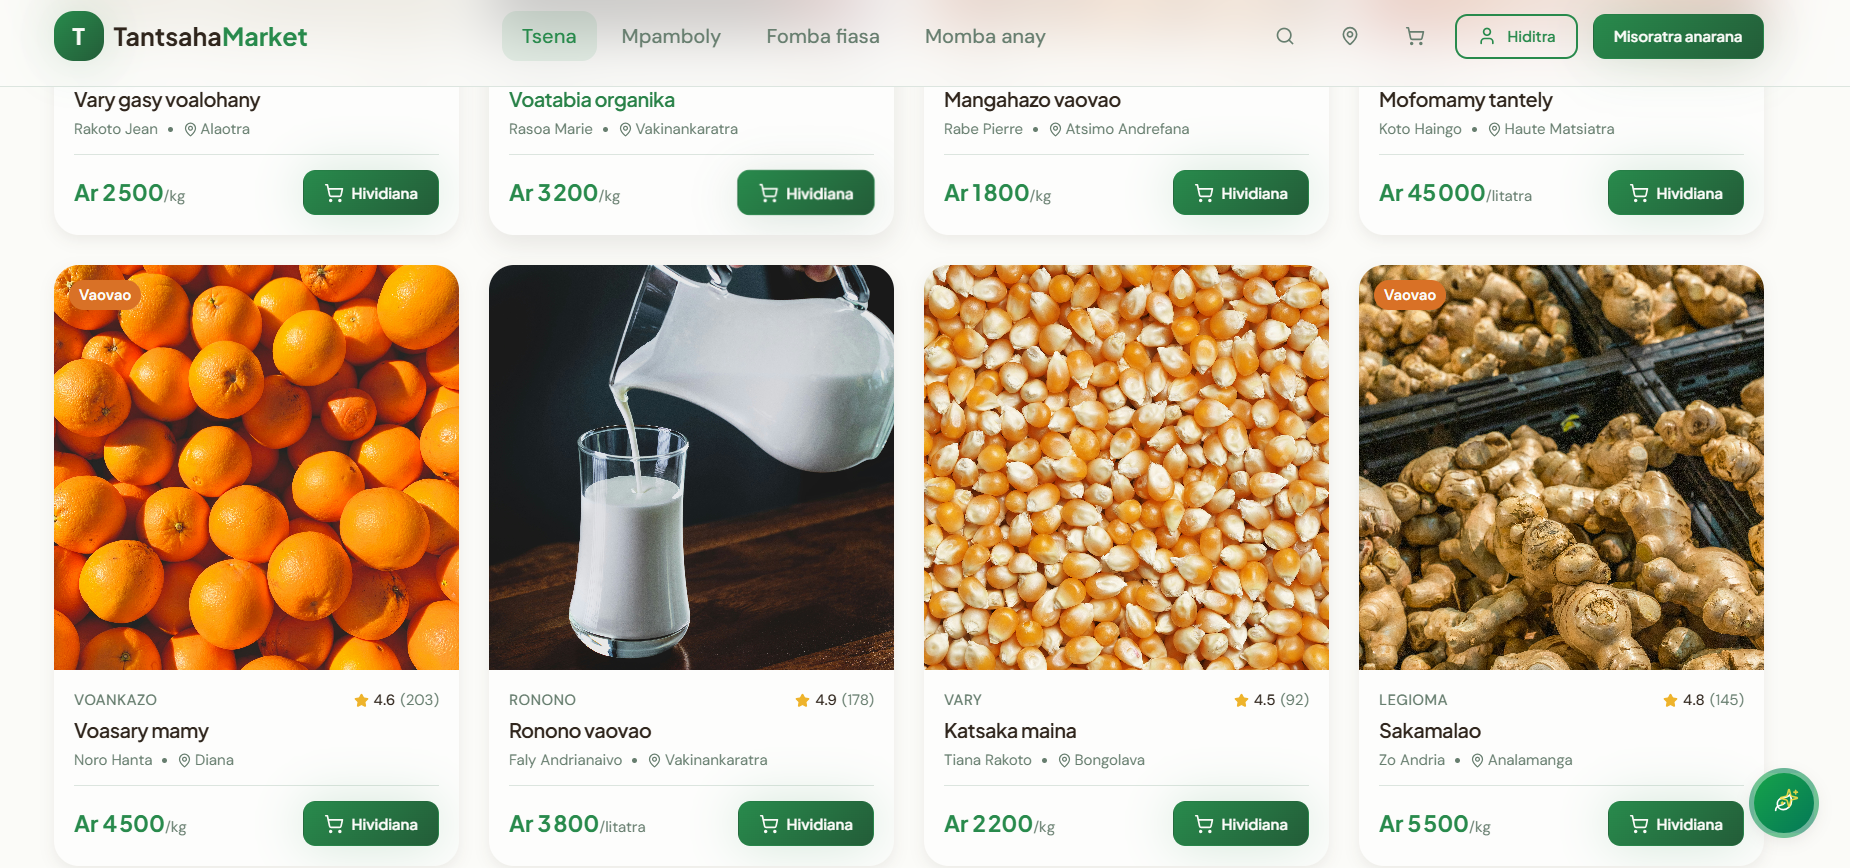This screenshot has height=868, width=1850.
Task: Open the floating green assistant button
Action: tap(1784, 802)
